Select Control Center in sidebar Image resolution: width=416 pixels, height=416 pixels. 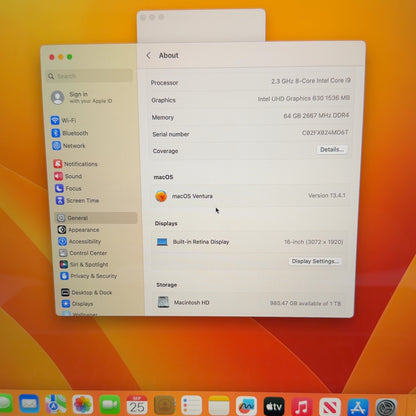(x=83, y=253)
